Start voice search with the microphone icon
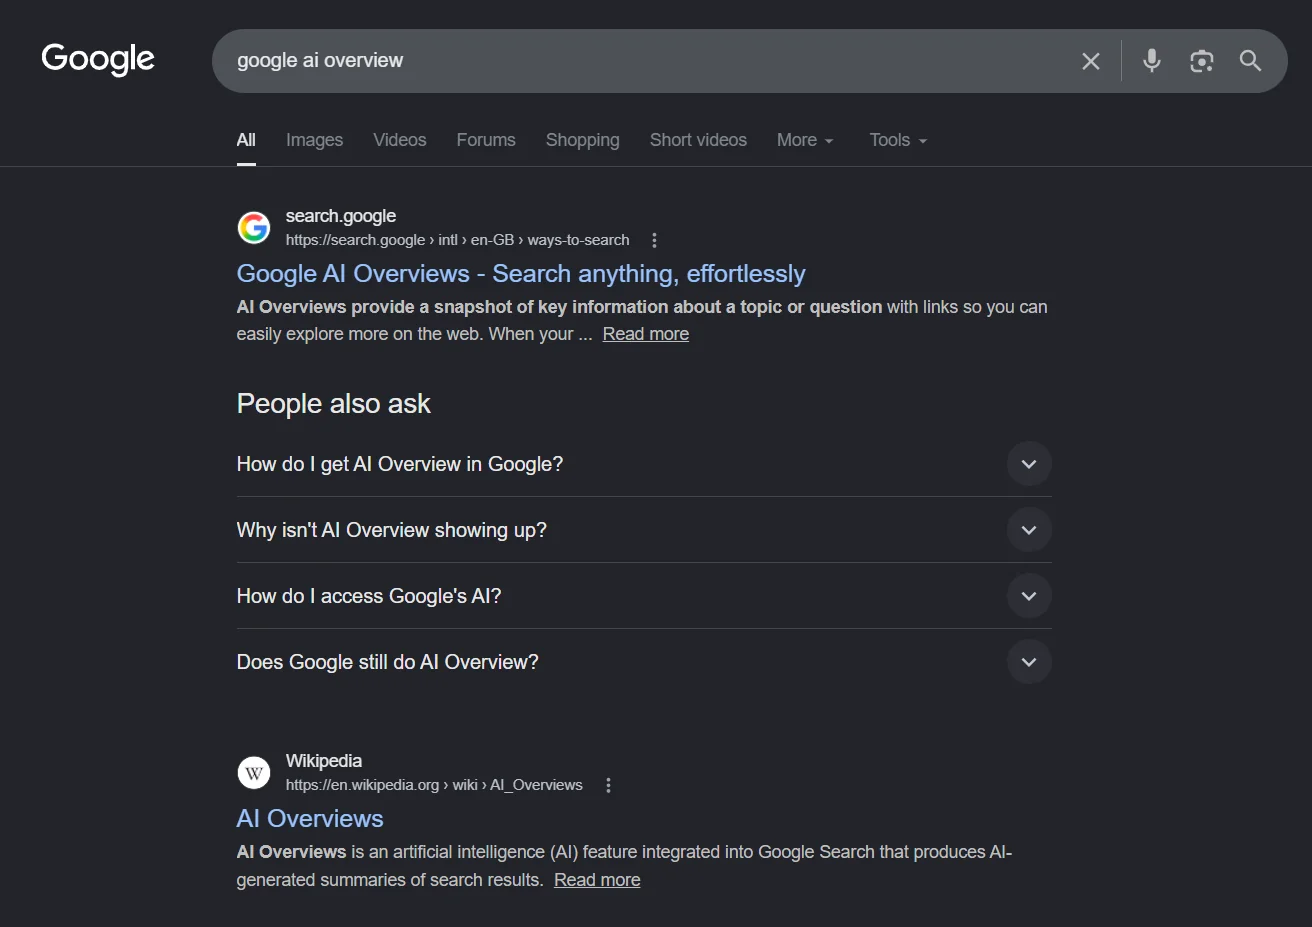Screen dimensions: 1312x927 coord(1152,60)
